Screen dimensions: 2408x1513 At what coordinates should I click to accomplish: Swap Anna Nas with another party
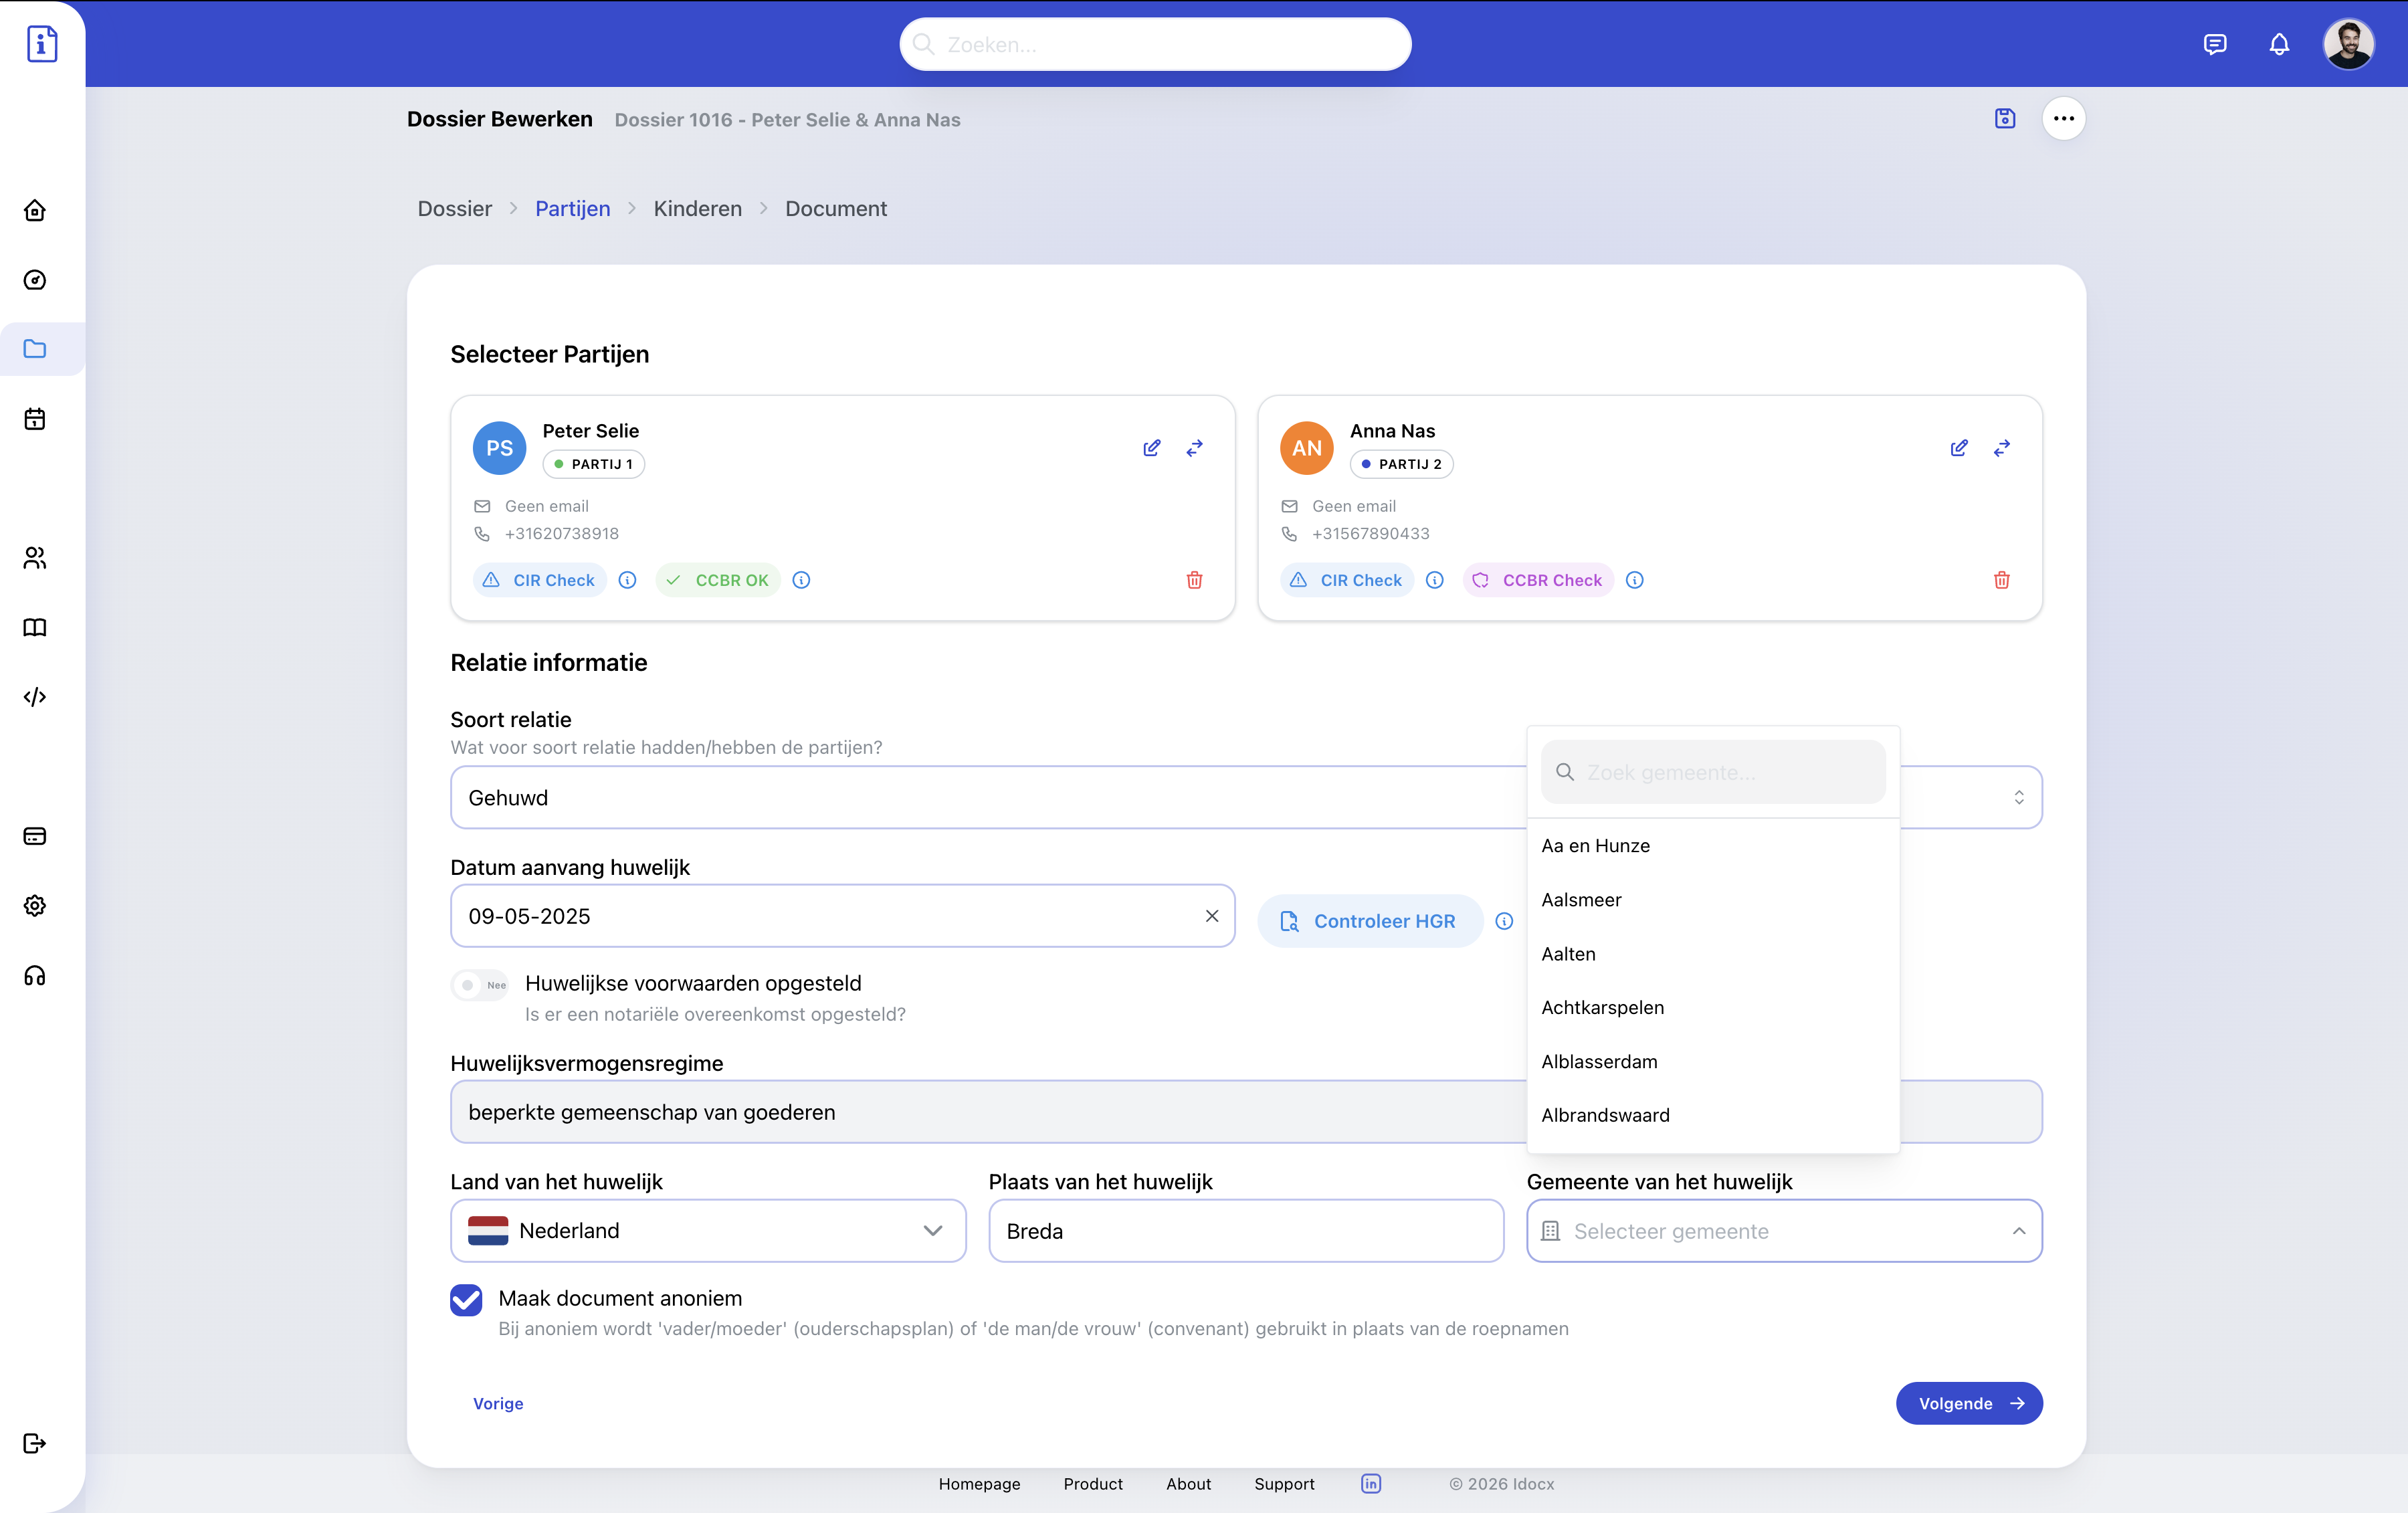tap(2001, 448)
